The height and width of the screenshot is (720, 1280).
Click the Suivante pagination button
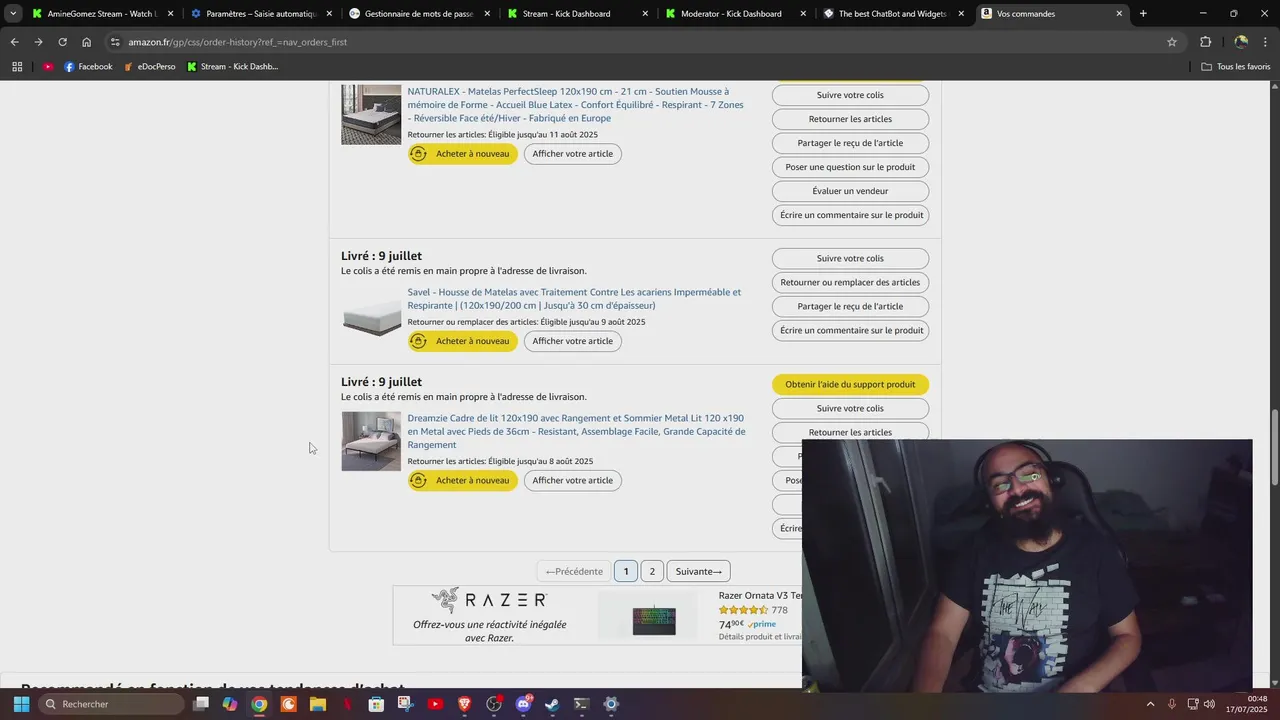698,571
